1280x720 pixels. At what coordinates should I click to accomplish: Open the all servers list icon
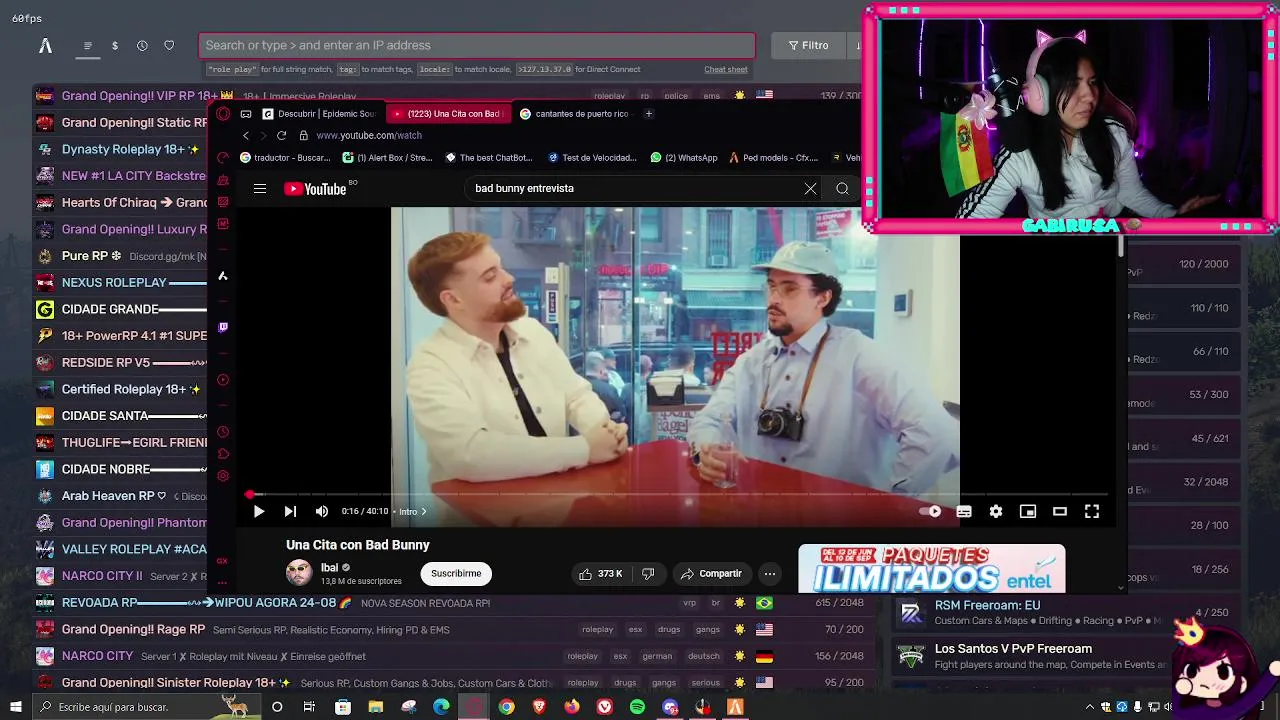88,45
